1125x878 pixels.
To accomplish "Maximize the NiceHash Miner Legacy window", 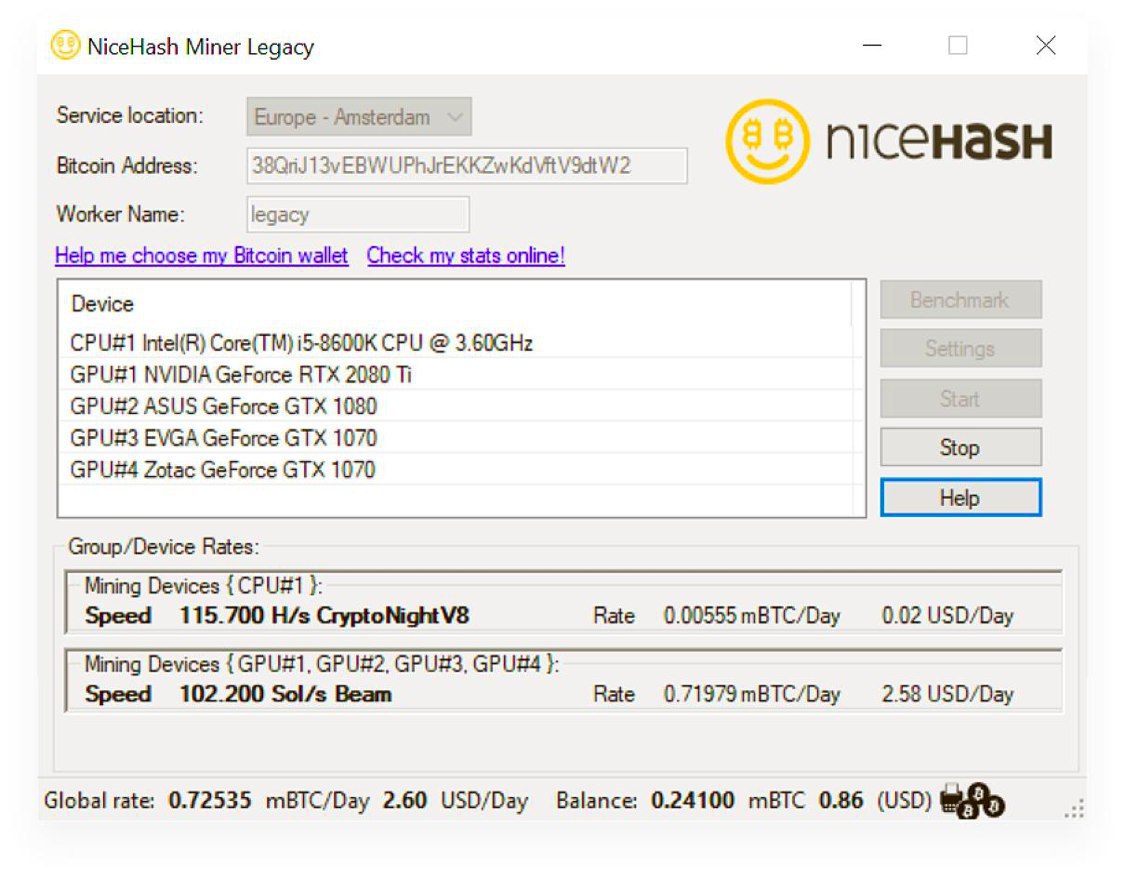I will tap(958, 45).
